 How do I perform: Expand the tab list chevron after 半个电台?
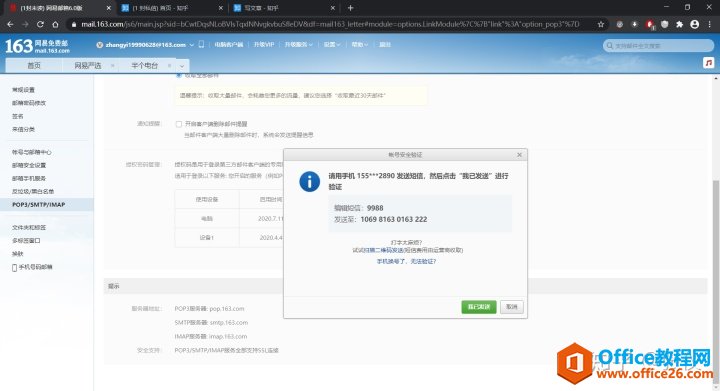click(x=182, y=66)
